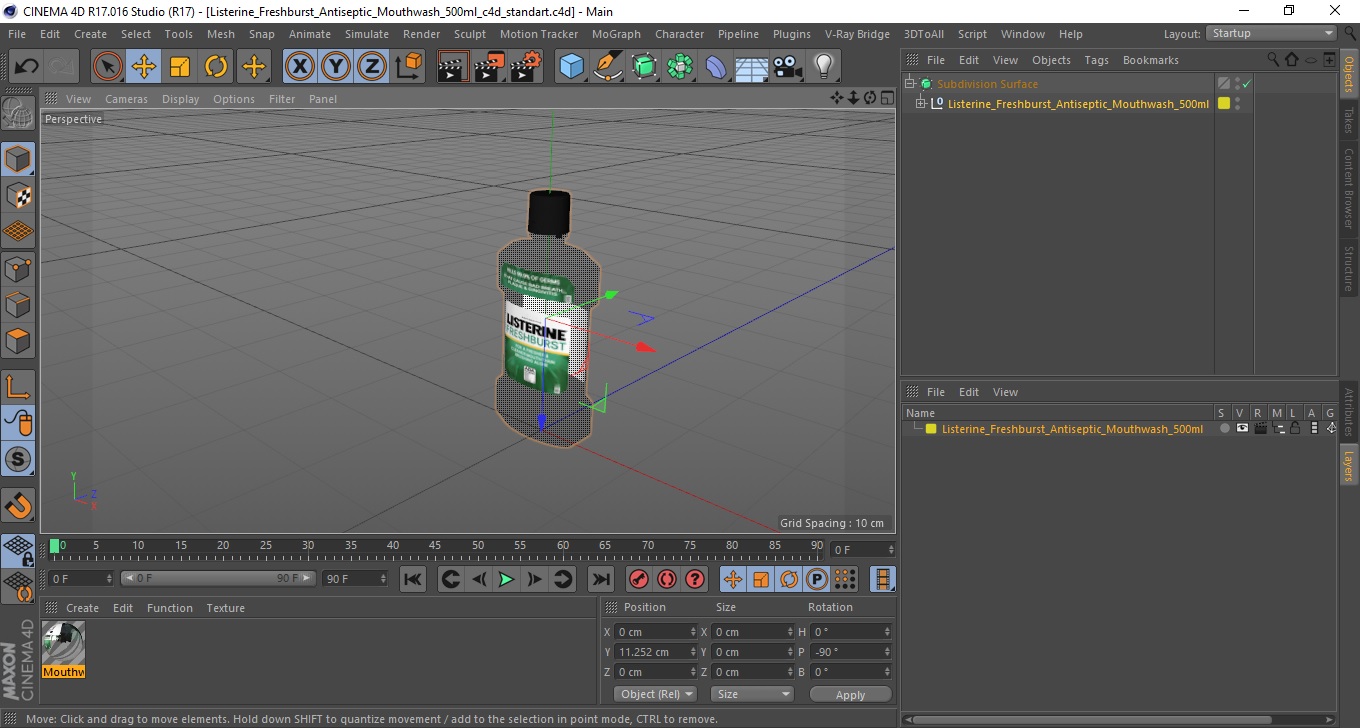Toggle Solo dot for Listerine layer
Image resolution: width=1360 pixels, height=728 pixels.
pyautogui.click(x=1224, y=429)
